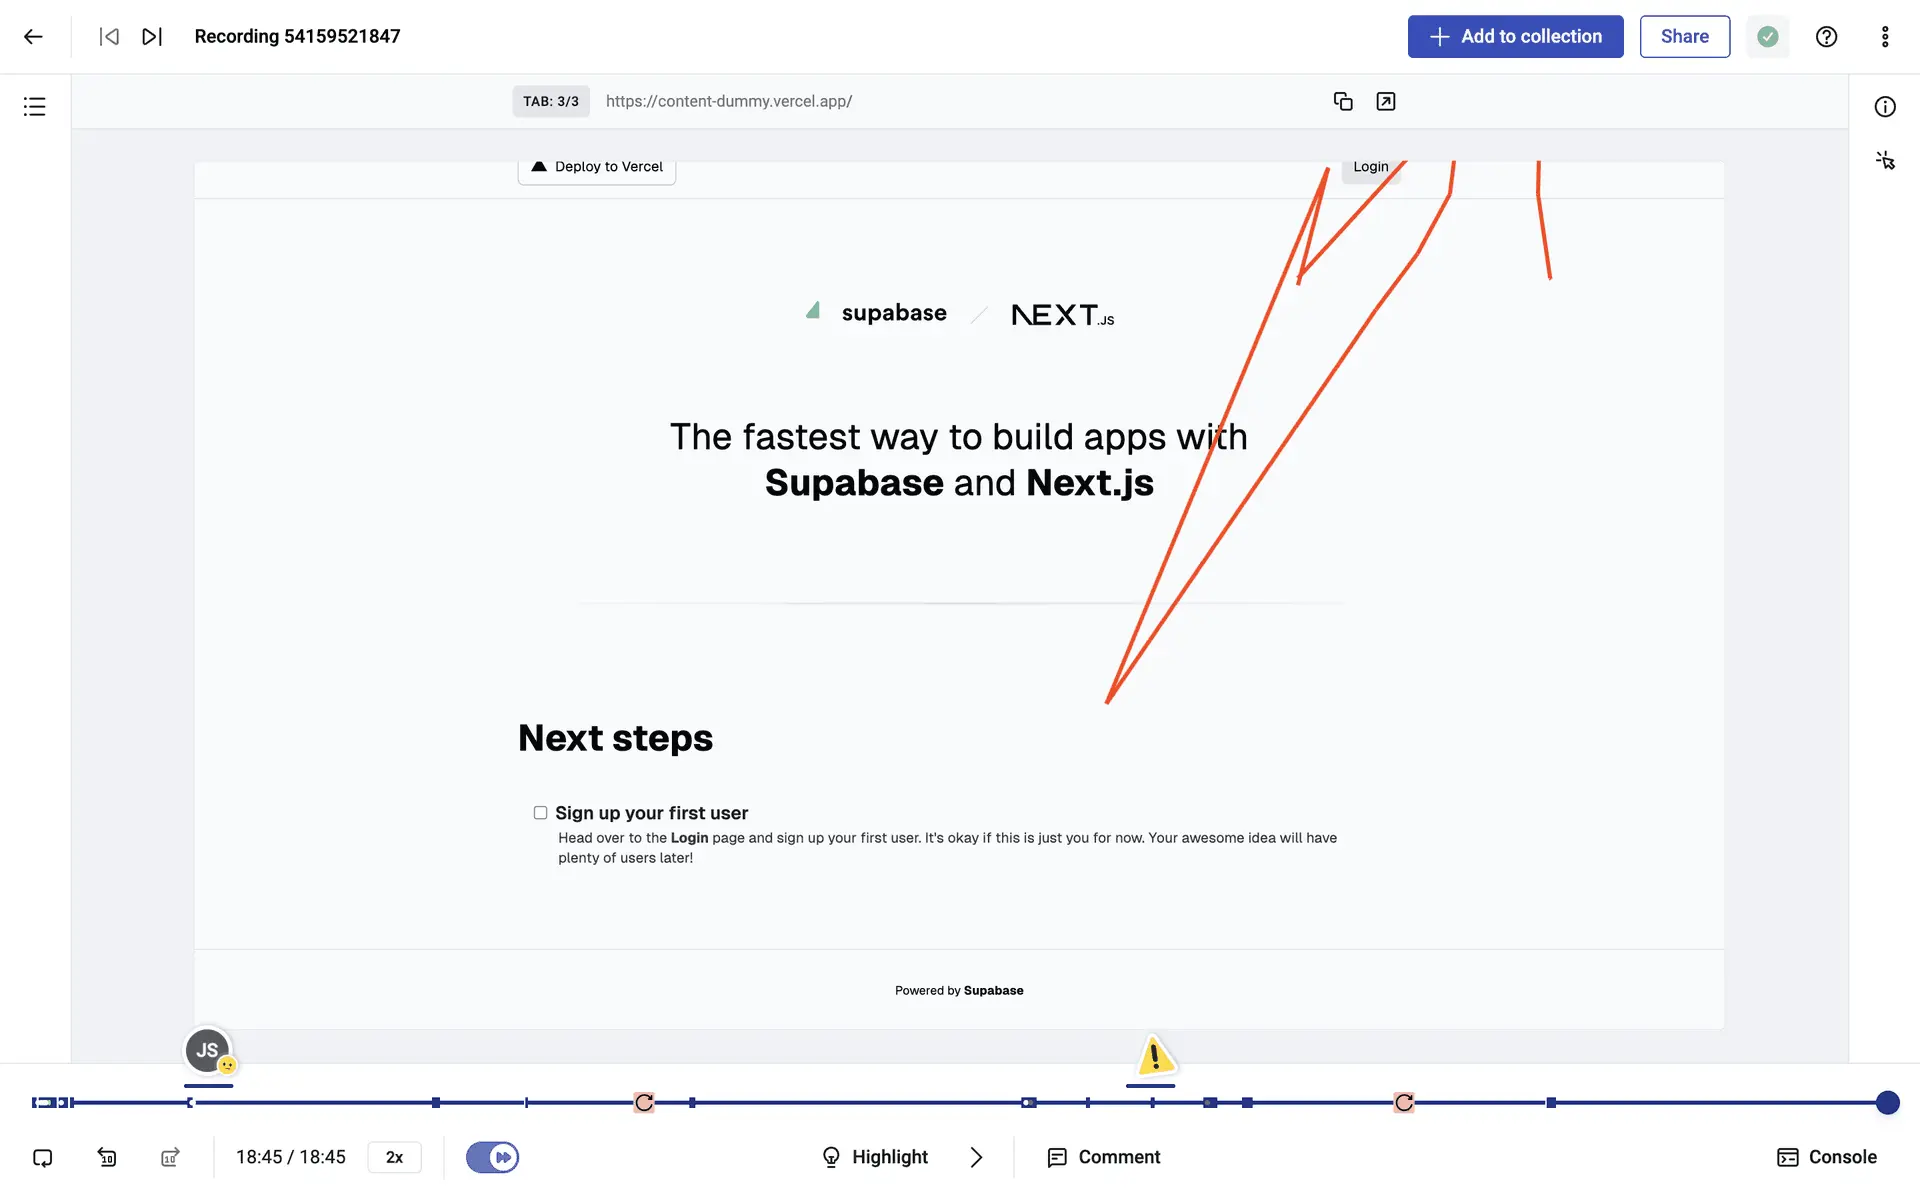Viewport: 1920px width, 1200px height.
Task: Rewind playback by 10 seconds
Action: tap(107, 1157)
